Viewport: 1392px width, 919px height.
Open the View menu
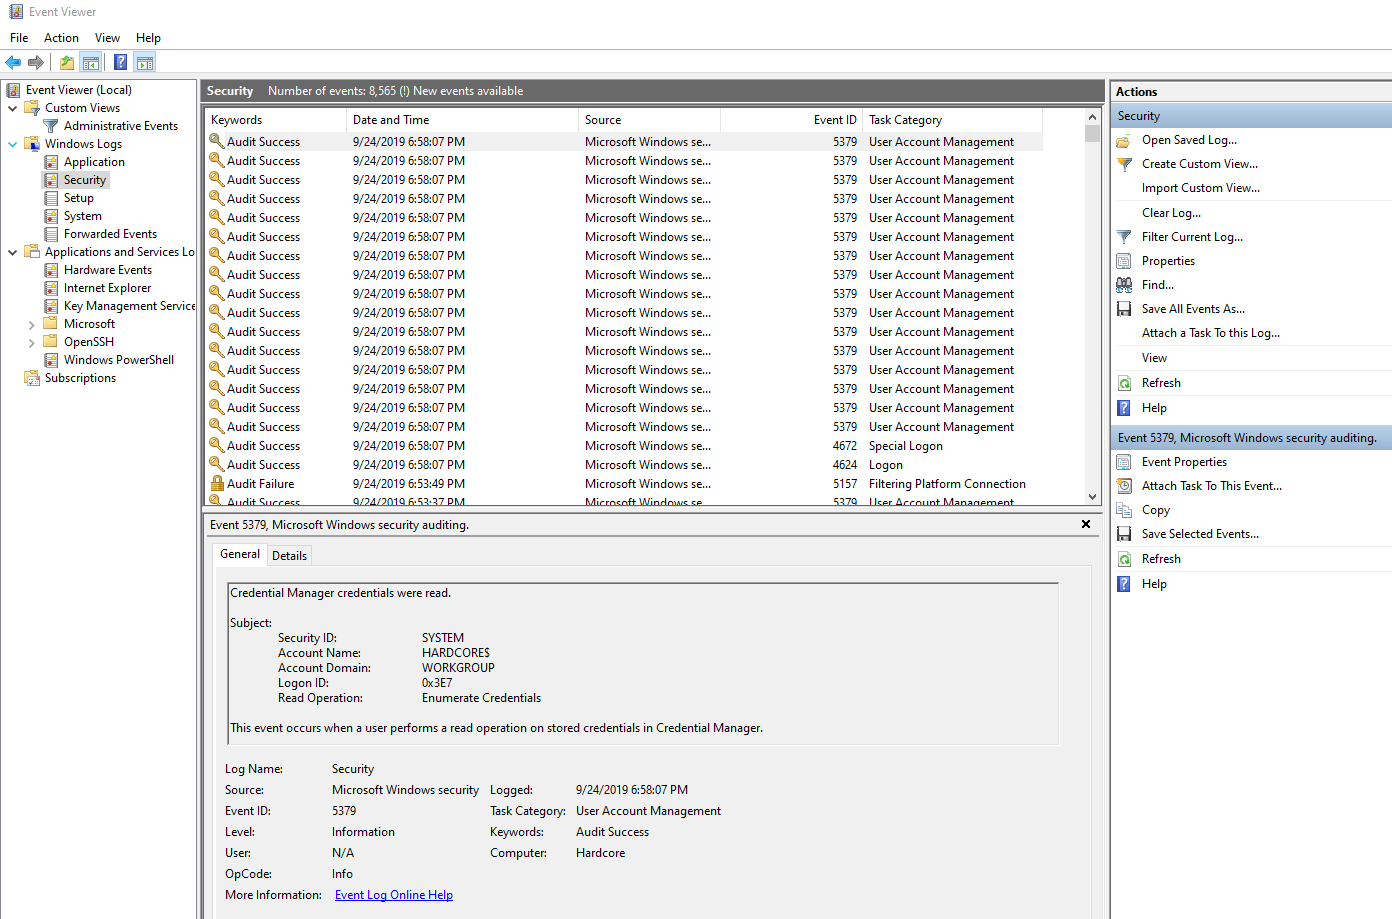[x=107, y=38]
